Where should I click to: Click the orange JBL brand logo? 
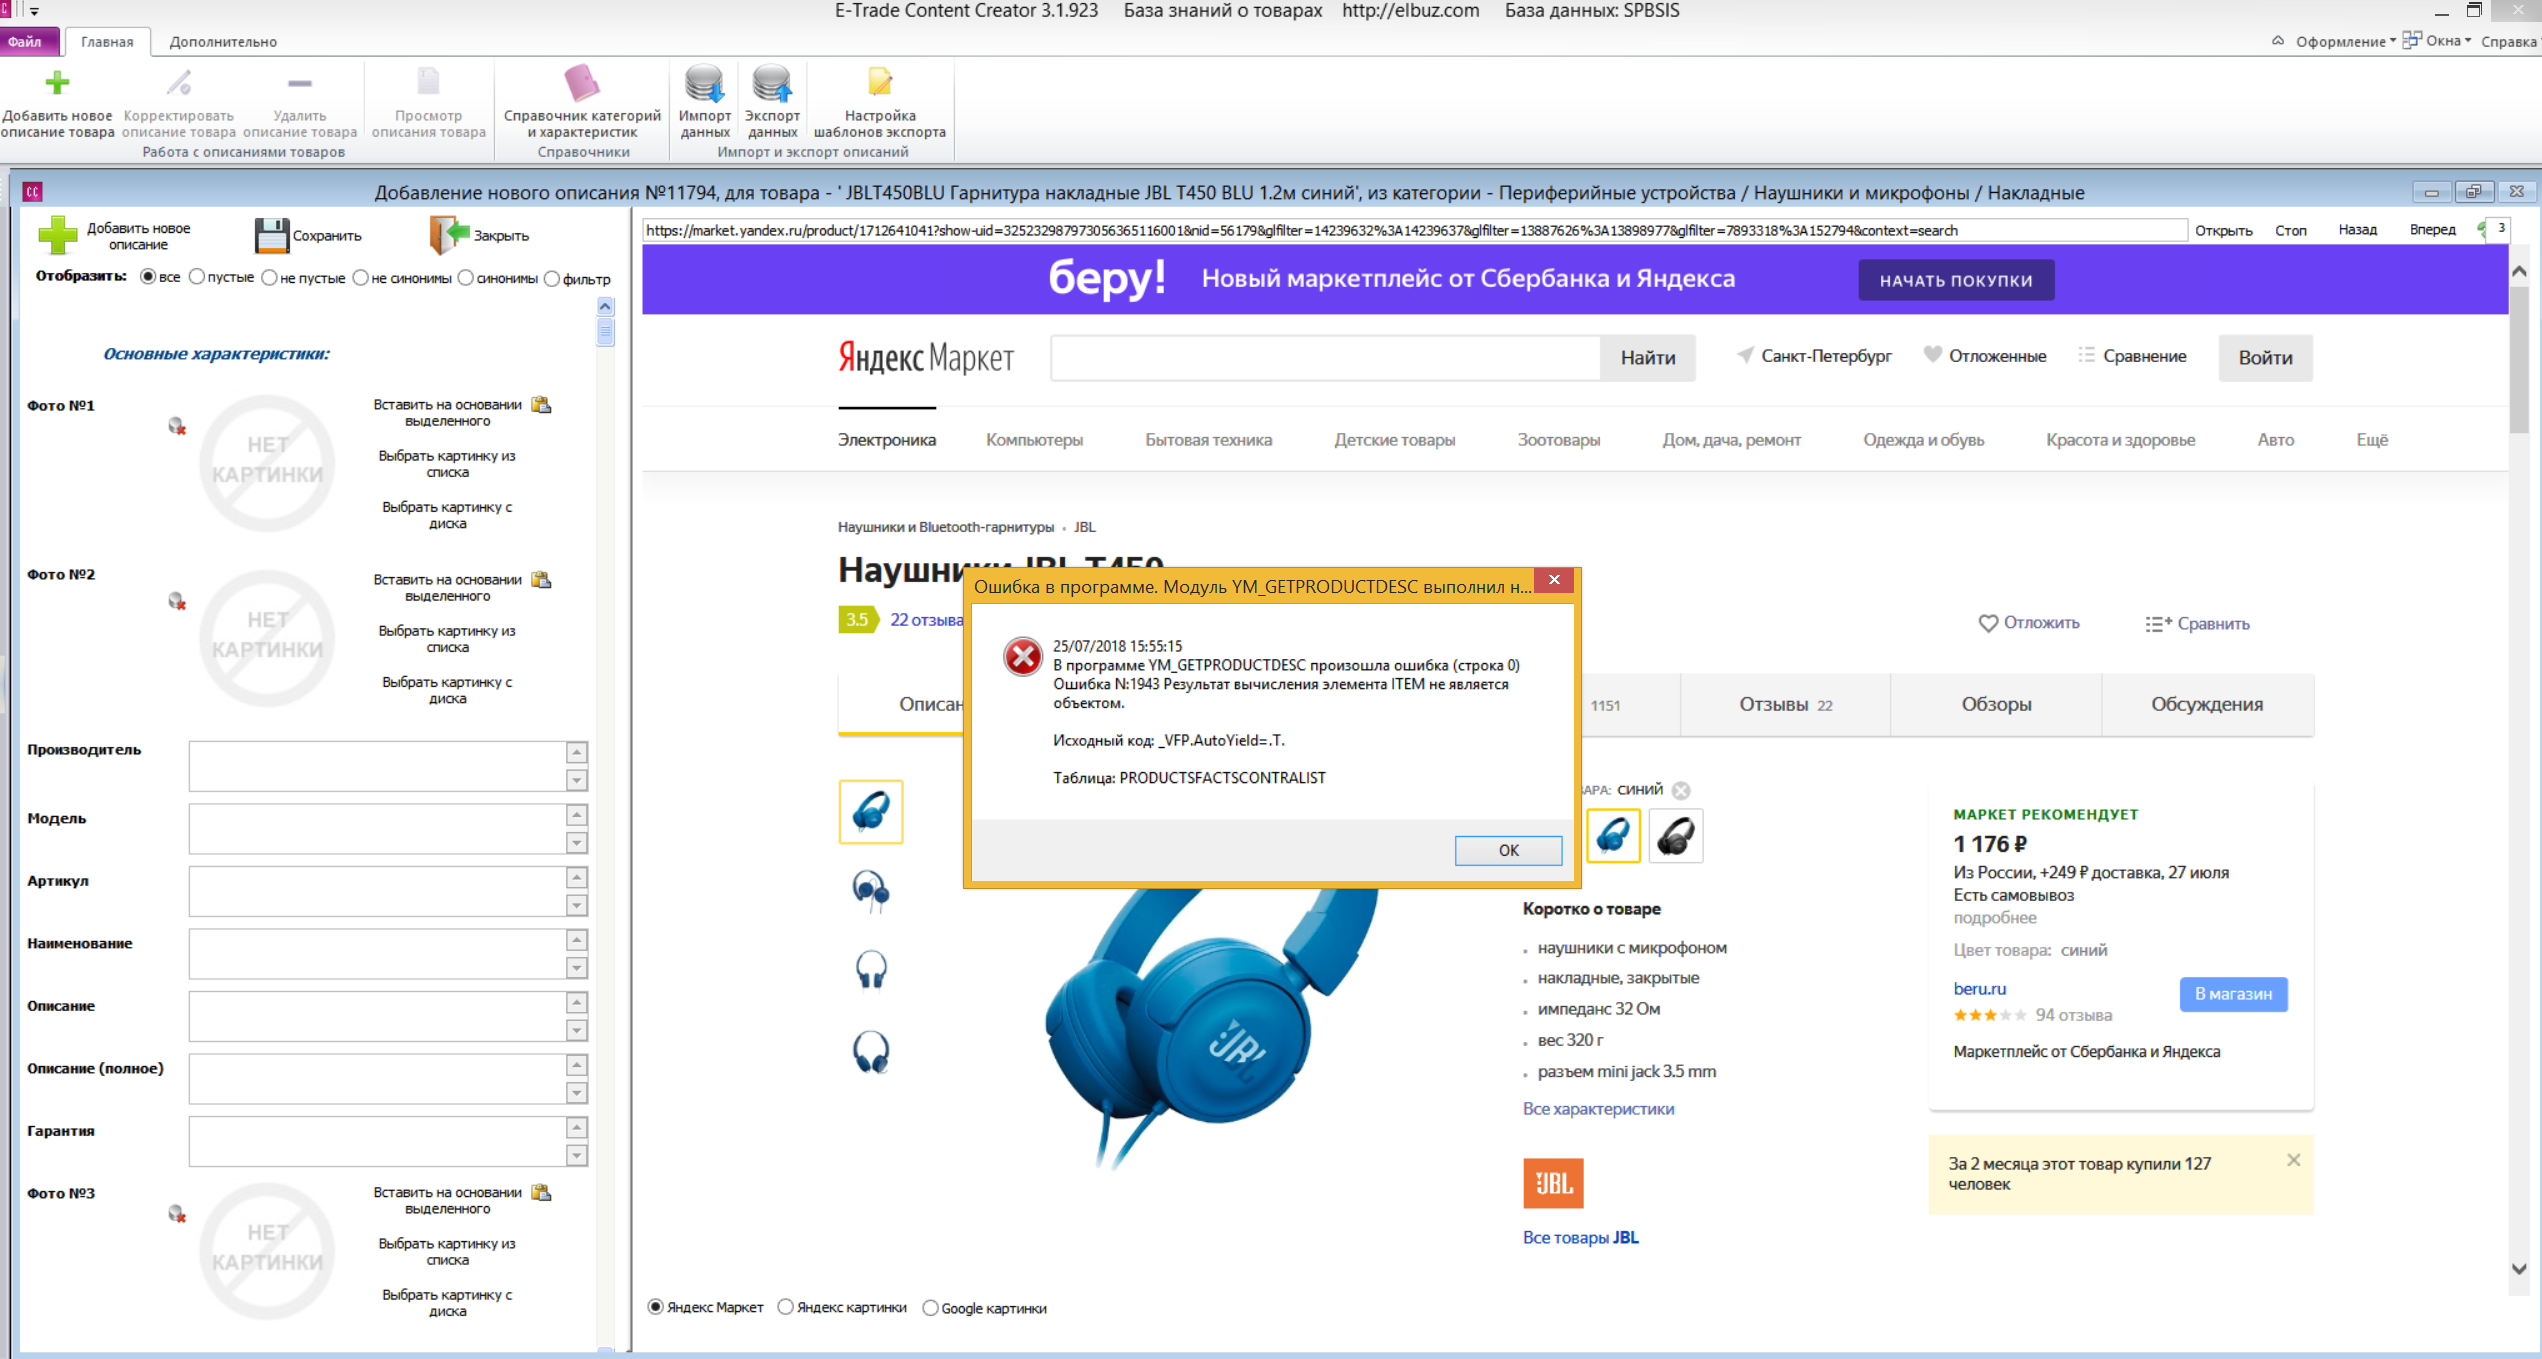point(1553,1184)
